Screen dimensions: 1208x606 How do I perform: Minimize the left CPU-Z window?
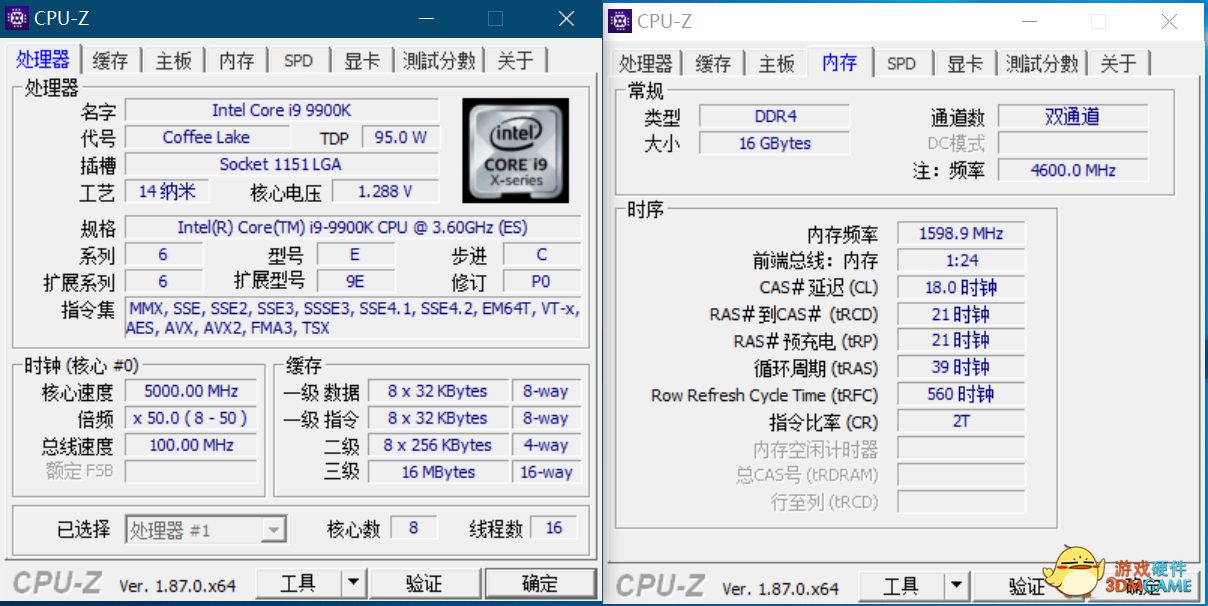point(426,18)
